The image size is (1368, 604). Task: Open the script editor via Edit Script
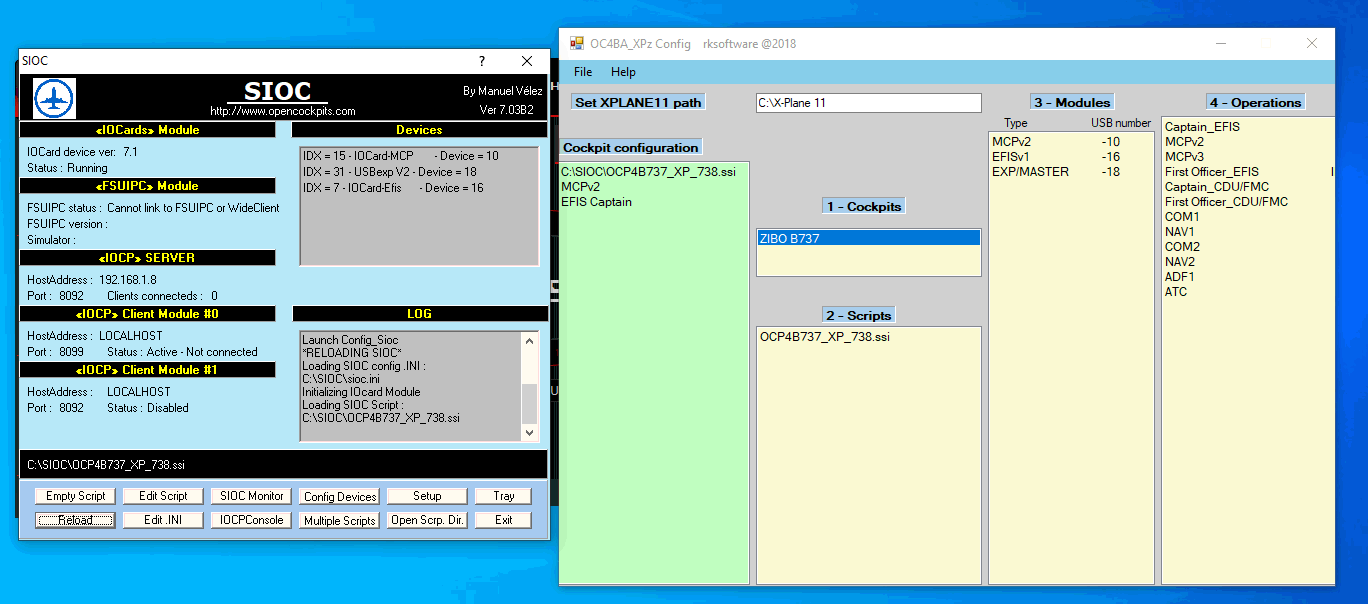(162, 495)
